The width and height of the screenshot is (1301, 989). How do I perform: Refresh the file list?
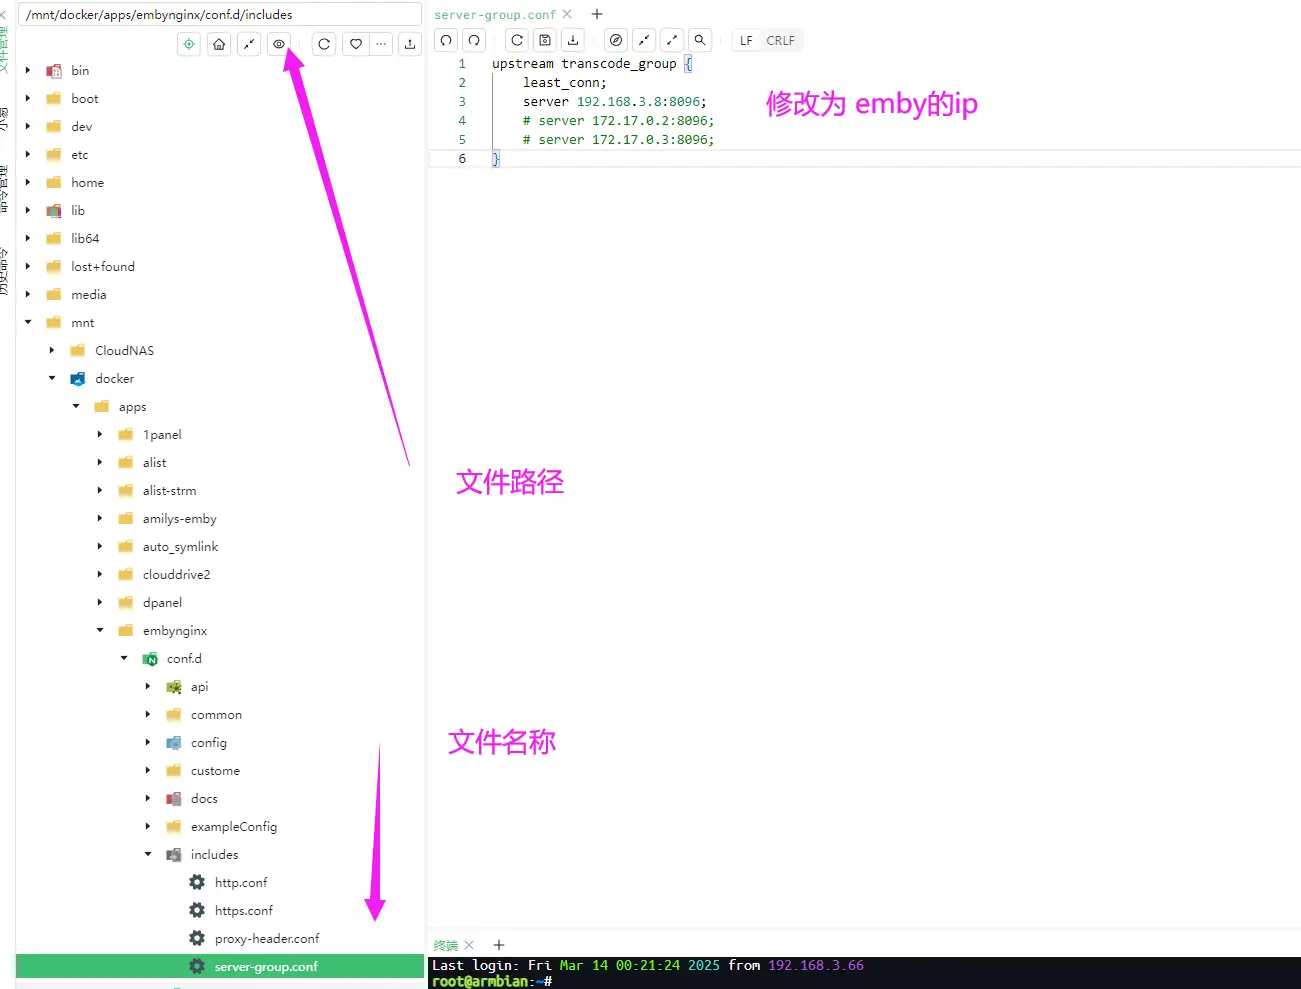click(x=323, y=43)
